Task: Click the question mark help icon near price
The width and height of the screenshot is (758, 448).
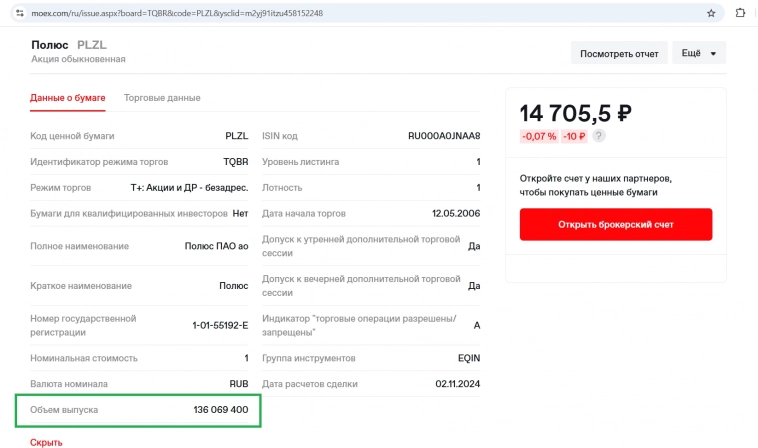Action: (599, 136)
